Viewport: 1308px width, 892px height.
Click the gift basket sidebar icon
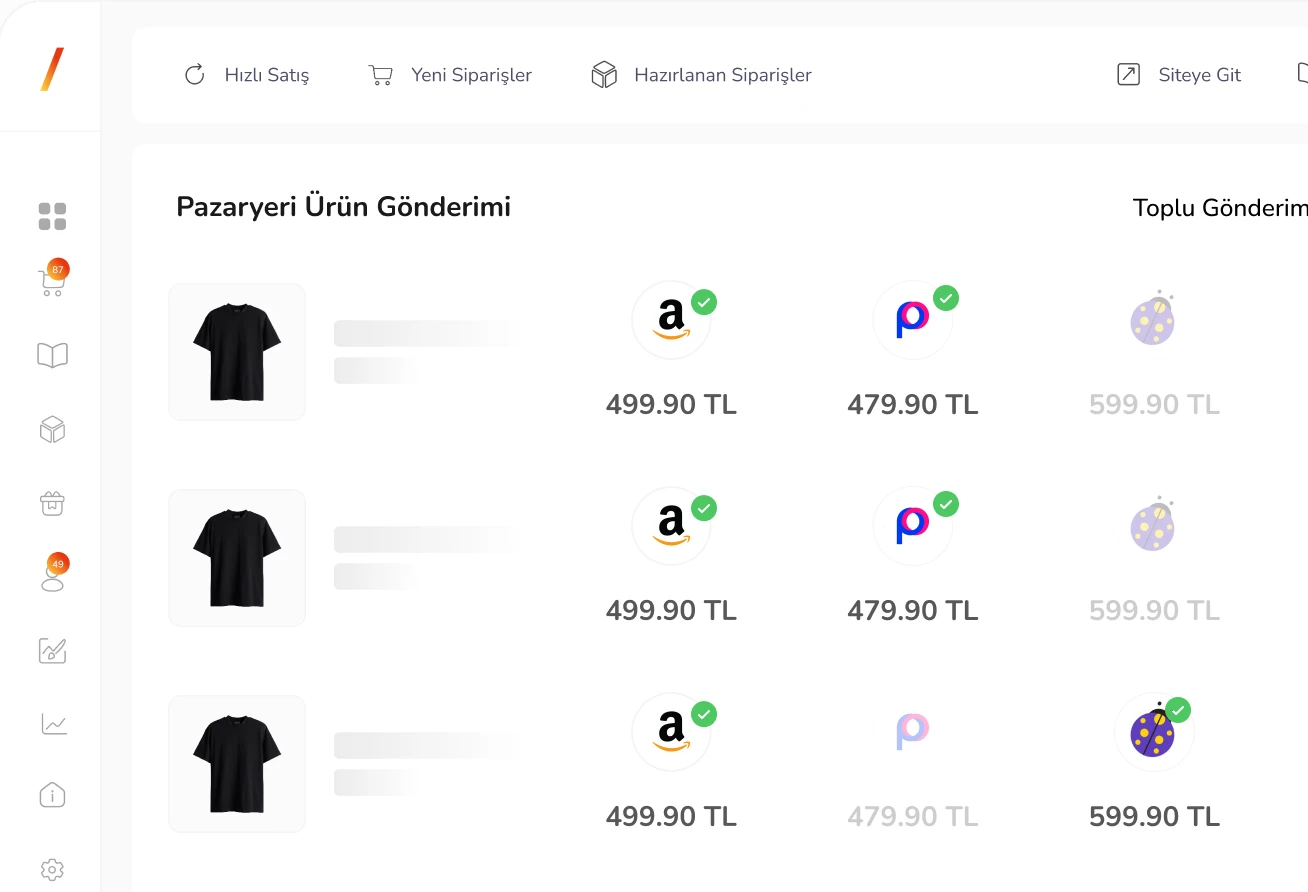point(52,503)
